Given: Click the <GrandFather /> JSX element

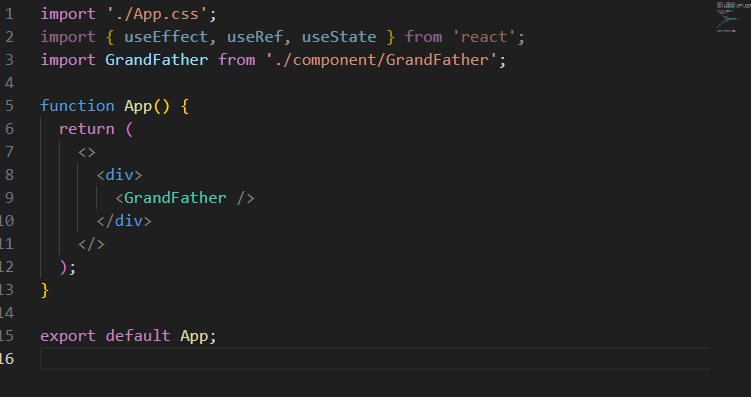Looking at the screenshot, I should pos(185,198).
